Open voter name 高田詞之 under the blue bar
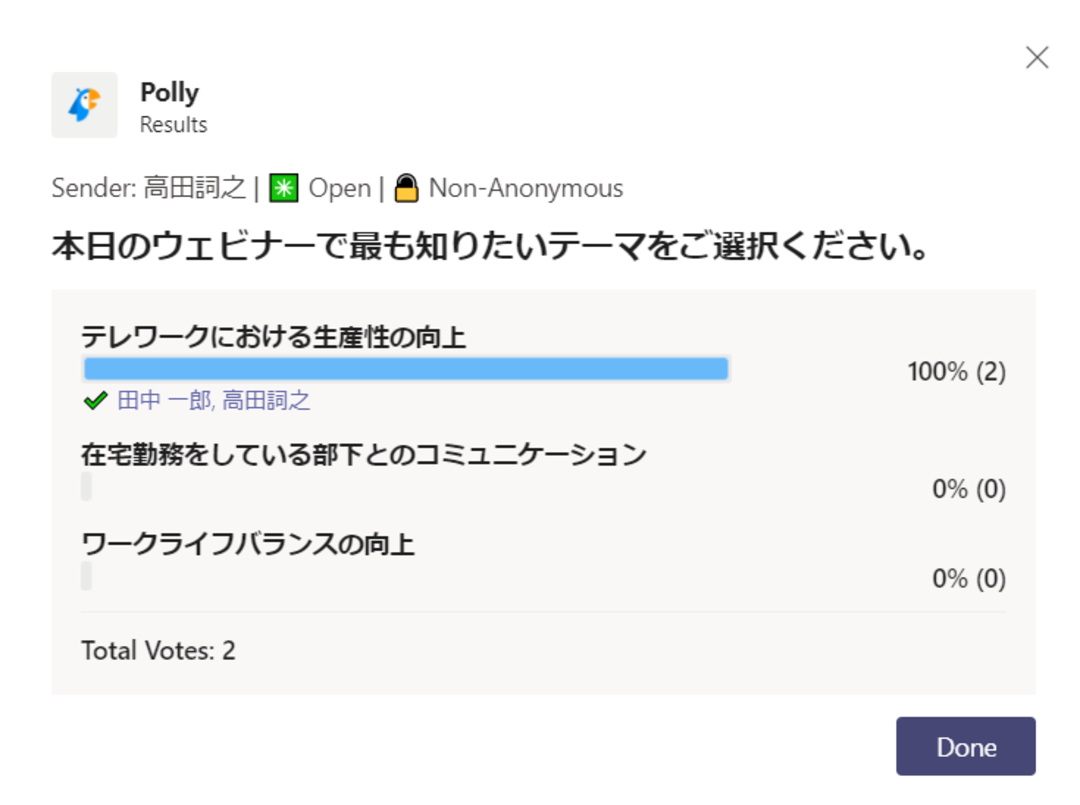Screen dimensions: 1080x805 click(x=266, y=400)
